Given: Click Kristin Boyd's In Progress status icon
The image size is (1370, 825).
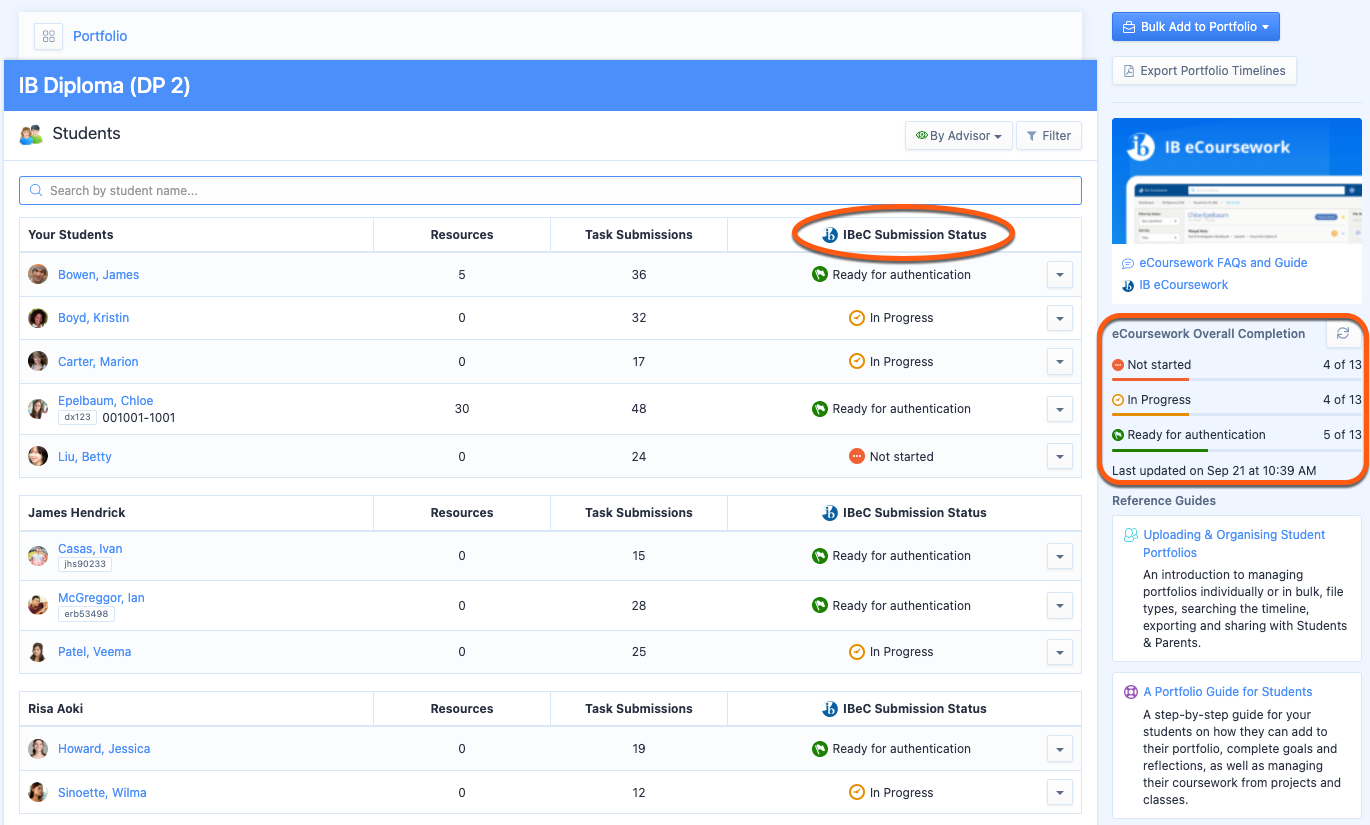Looking at the screenshot, I should [857, 318].
